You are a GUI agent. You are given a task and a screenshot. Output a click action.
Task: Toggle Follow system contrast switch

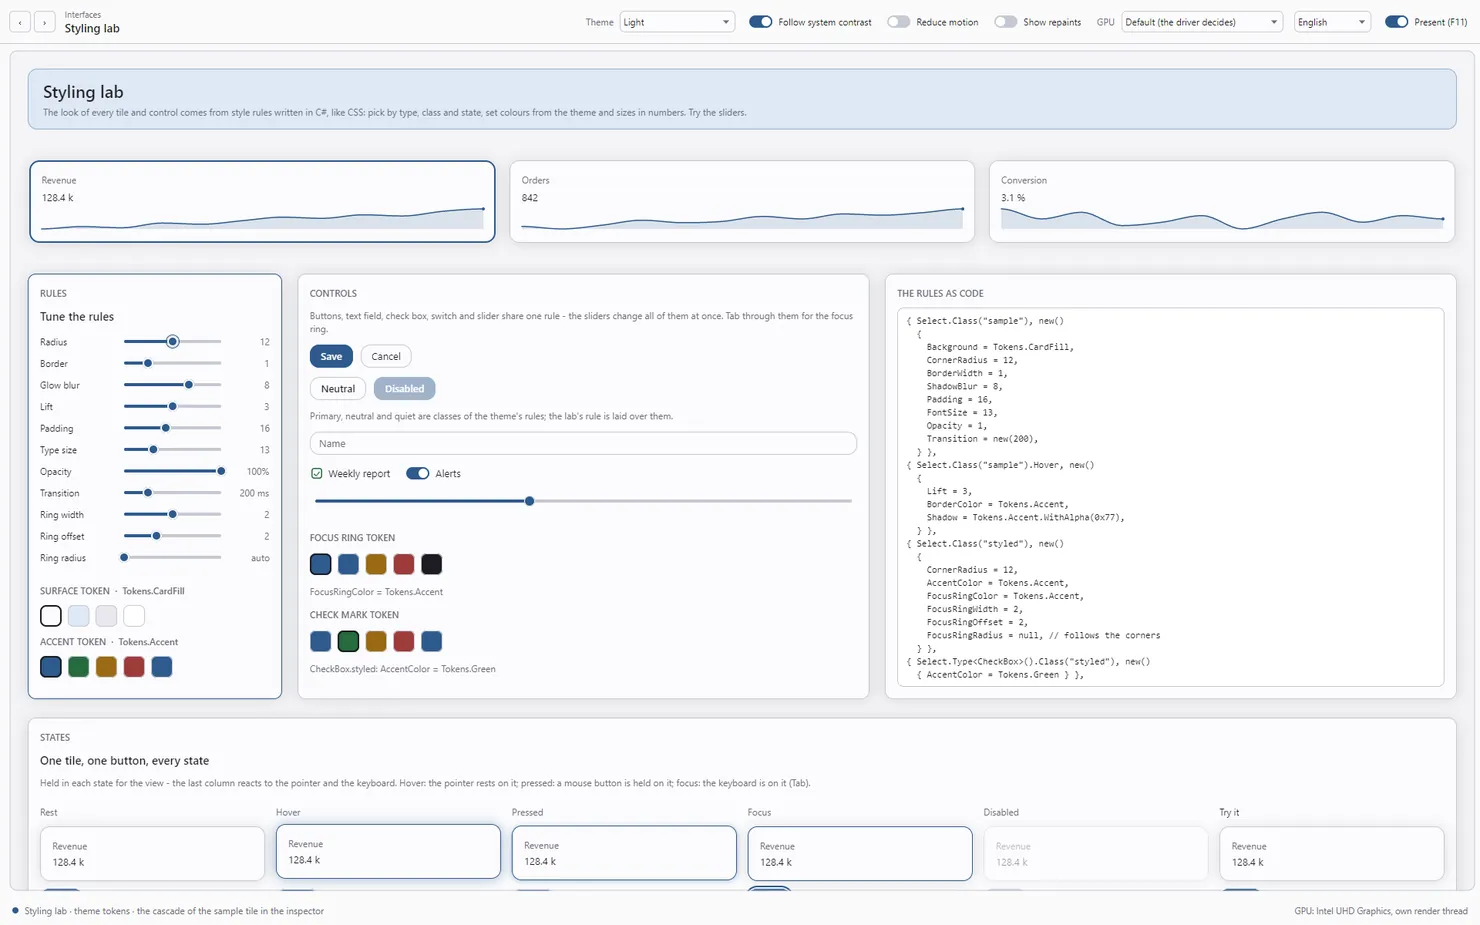point(760,22)
